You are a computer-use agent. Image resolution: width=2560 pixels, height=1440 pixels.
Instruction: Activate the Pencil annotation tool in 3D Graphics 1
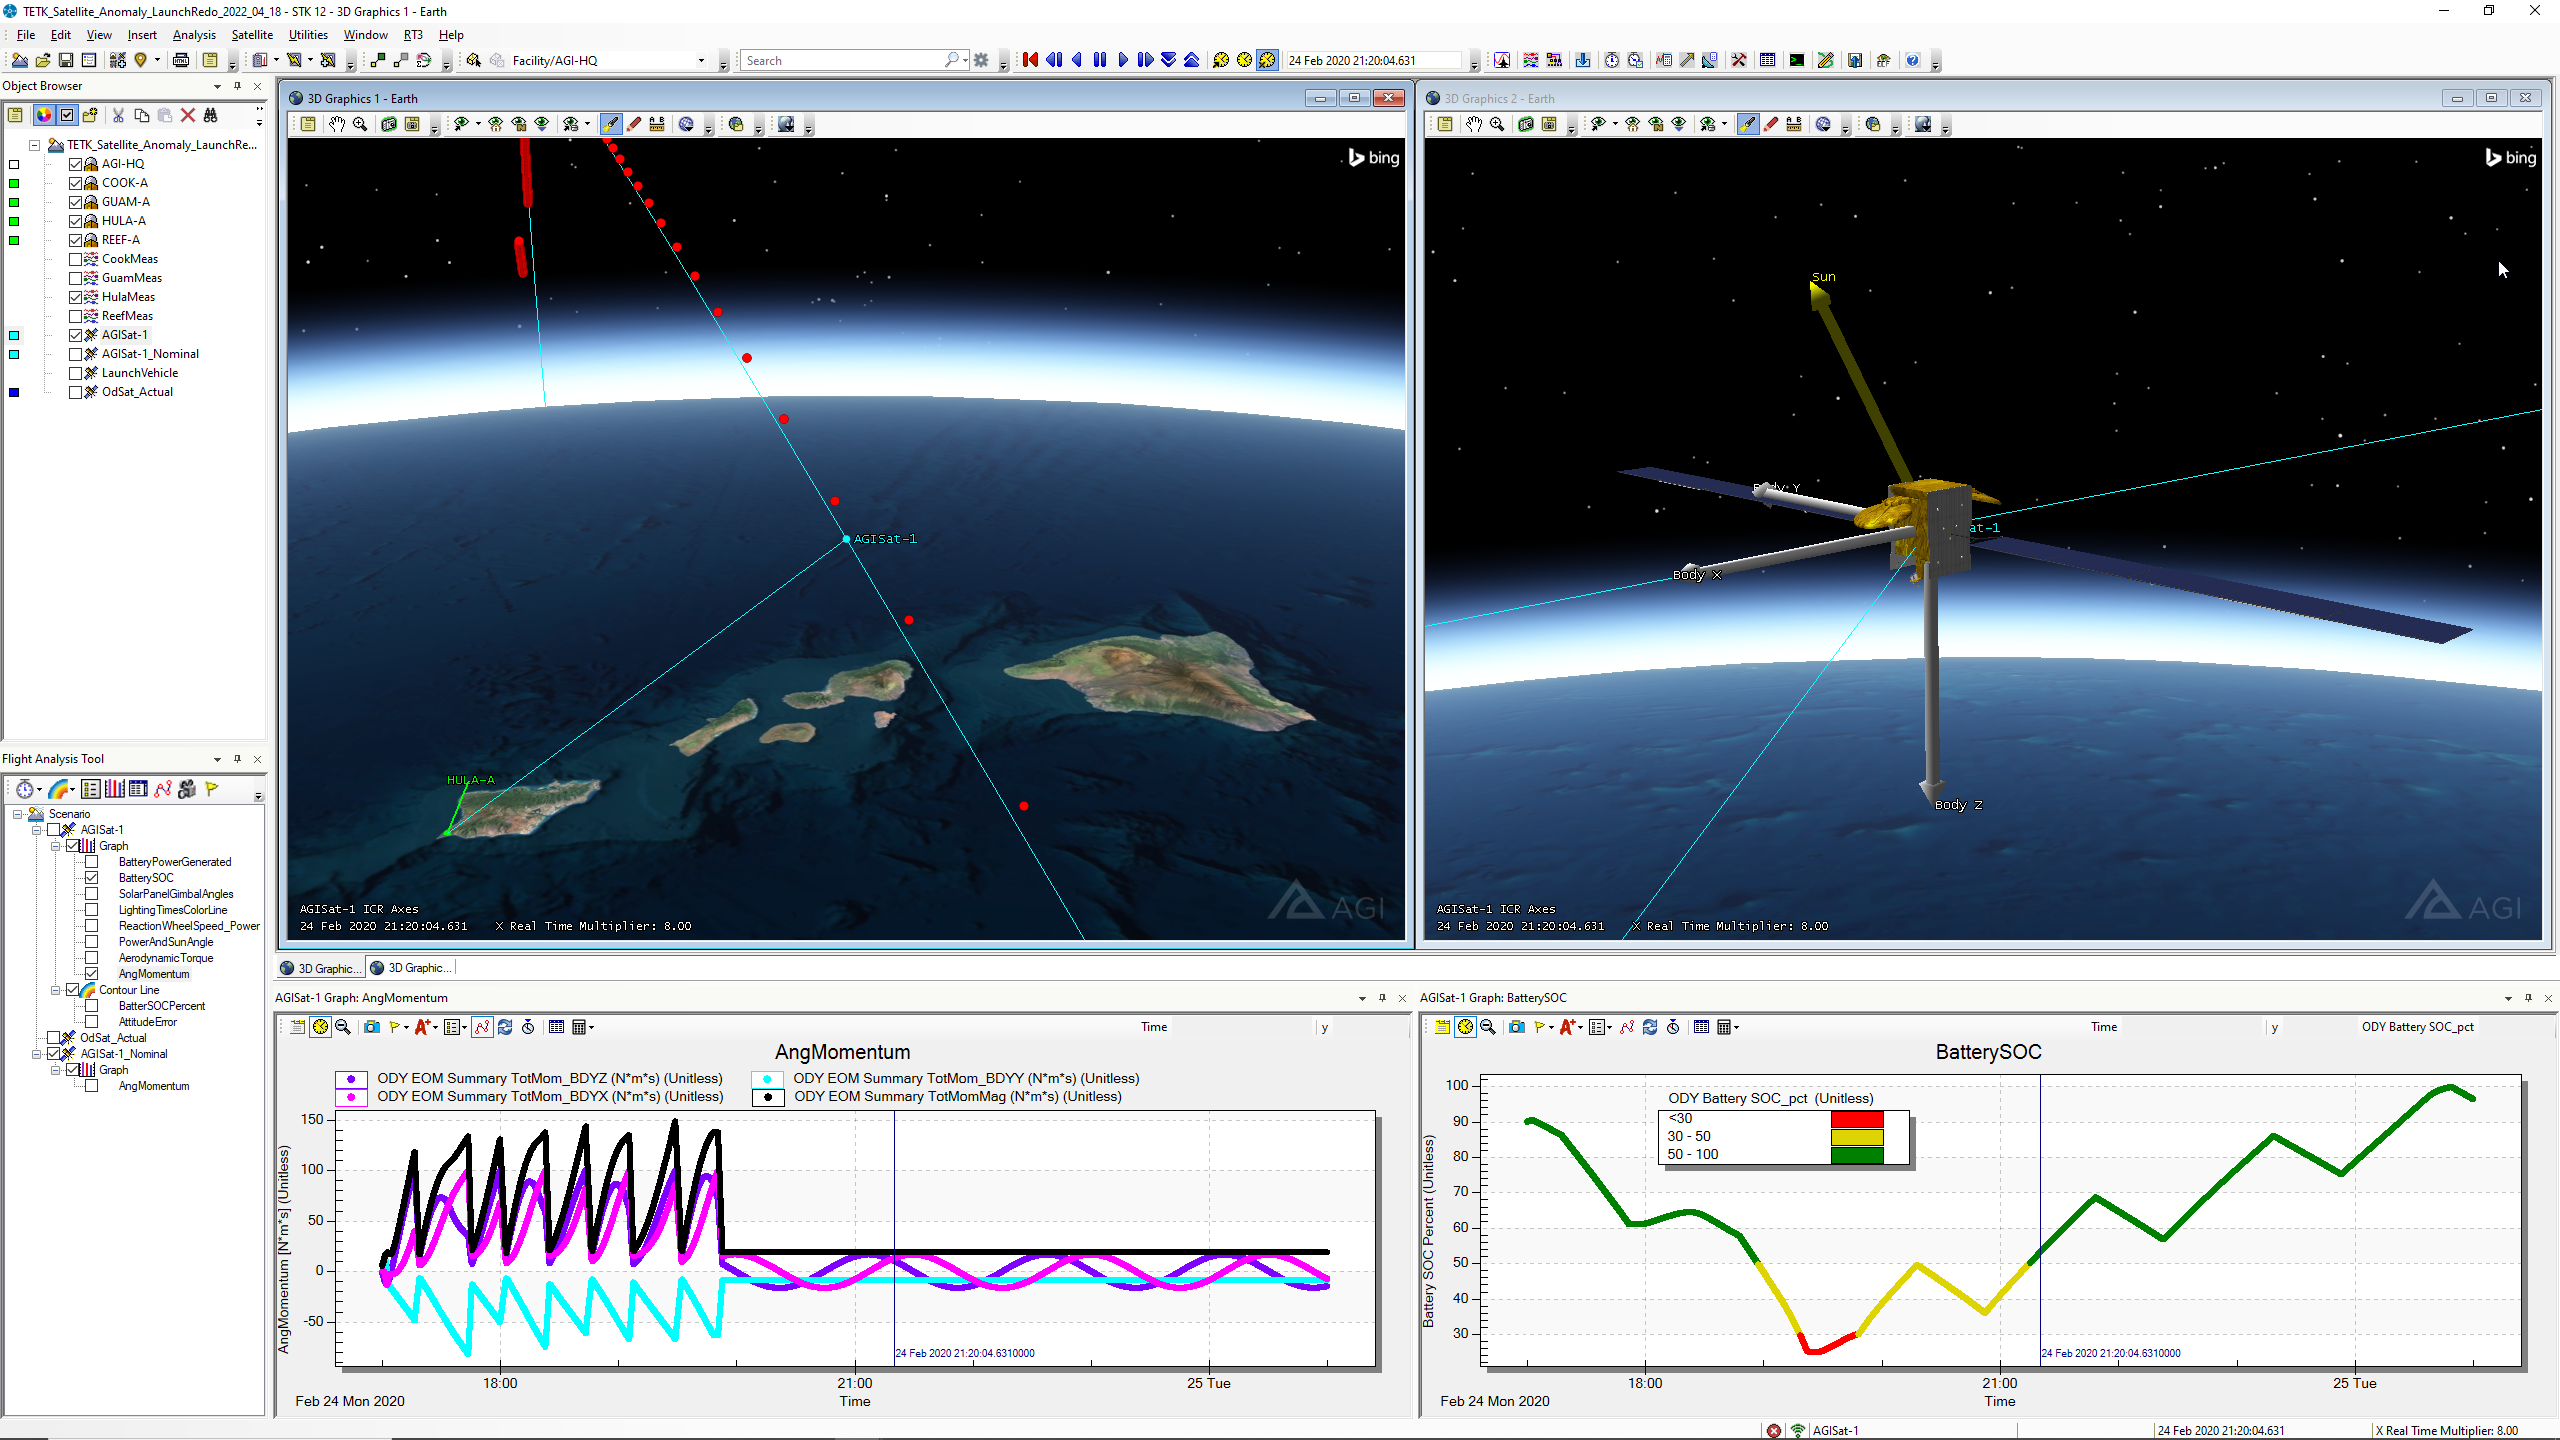634,124
